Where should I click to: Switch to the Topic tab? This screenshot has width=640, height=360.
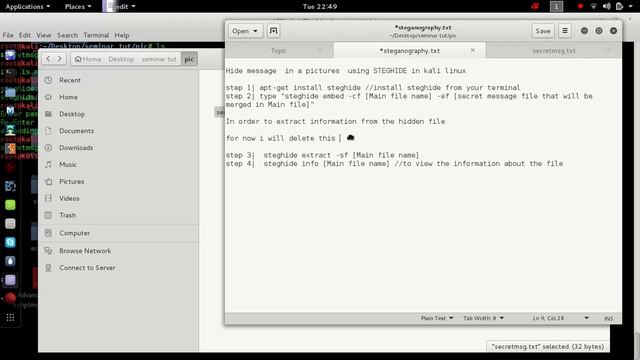[x=278, y=51]
